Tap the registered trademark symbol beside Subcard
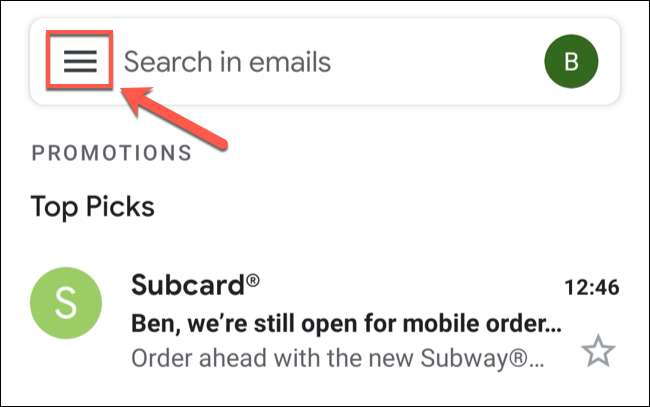Screen dimensions: 650x407 pos(253,280)
